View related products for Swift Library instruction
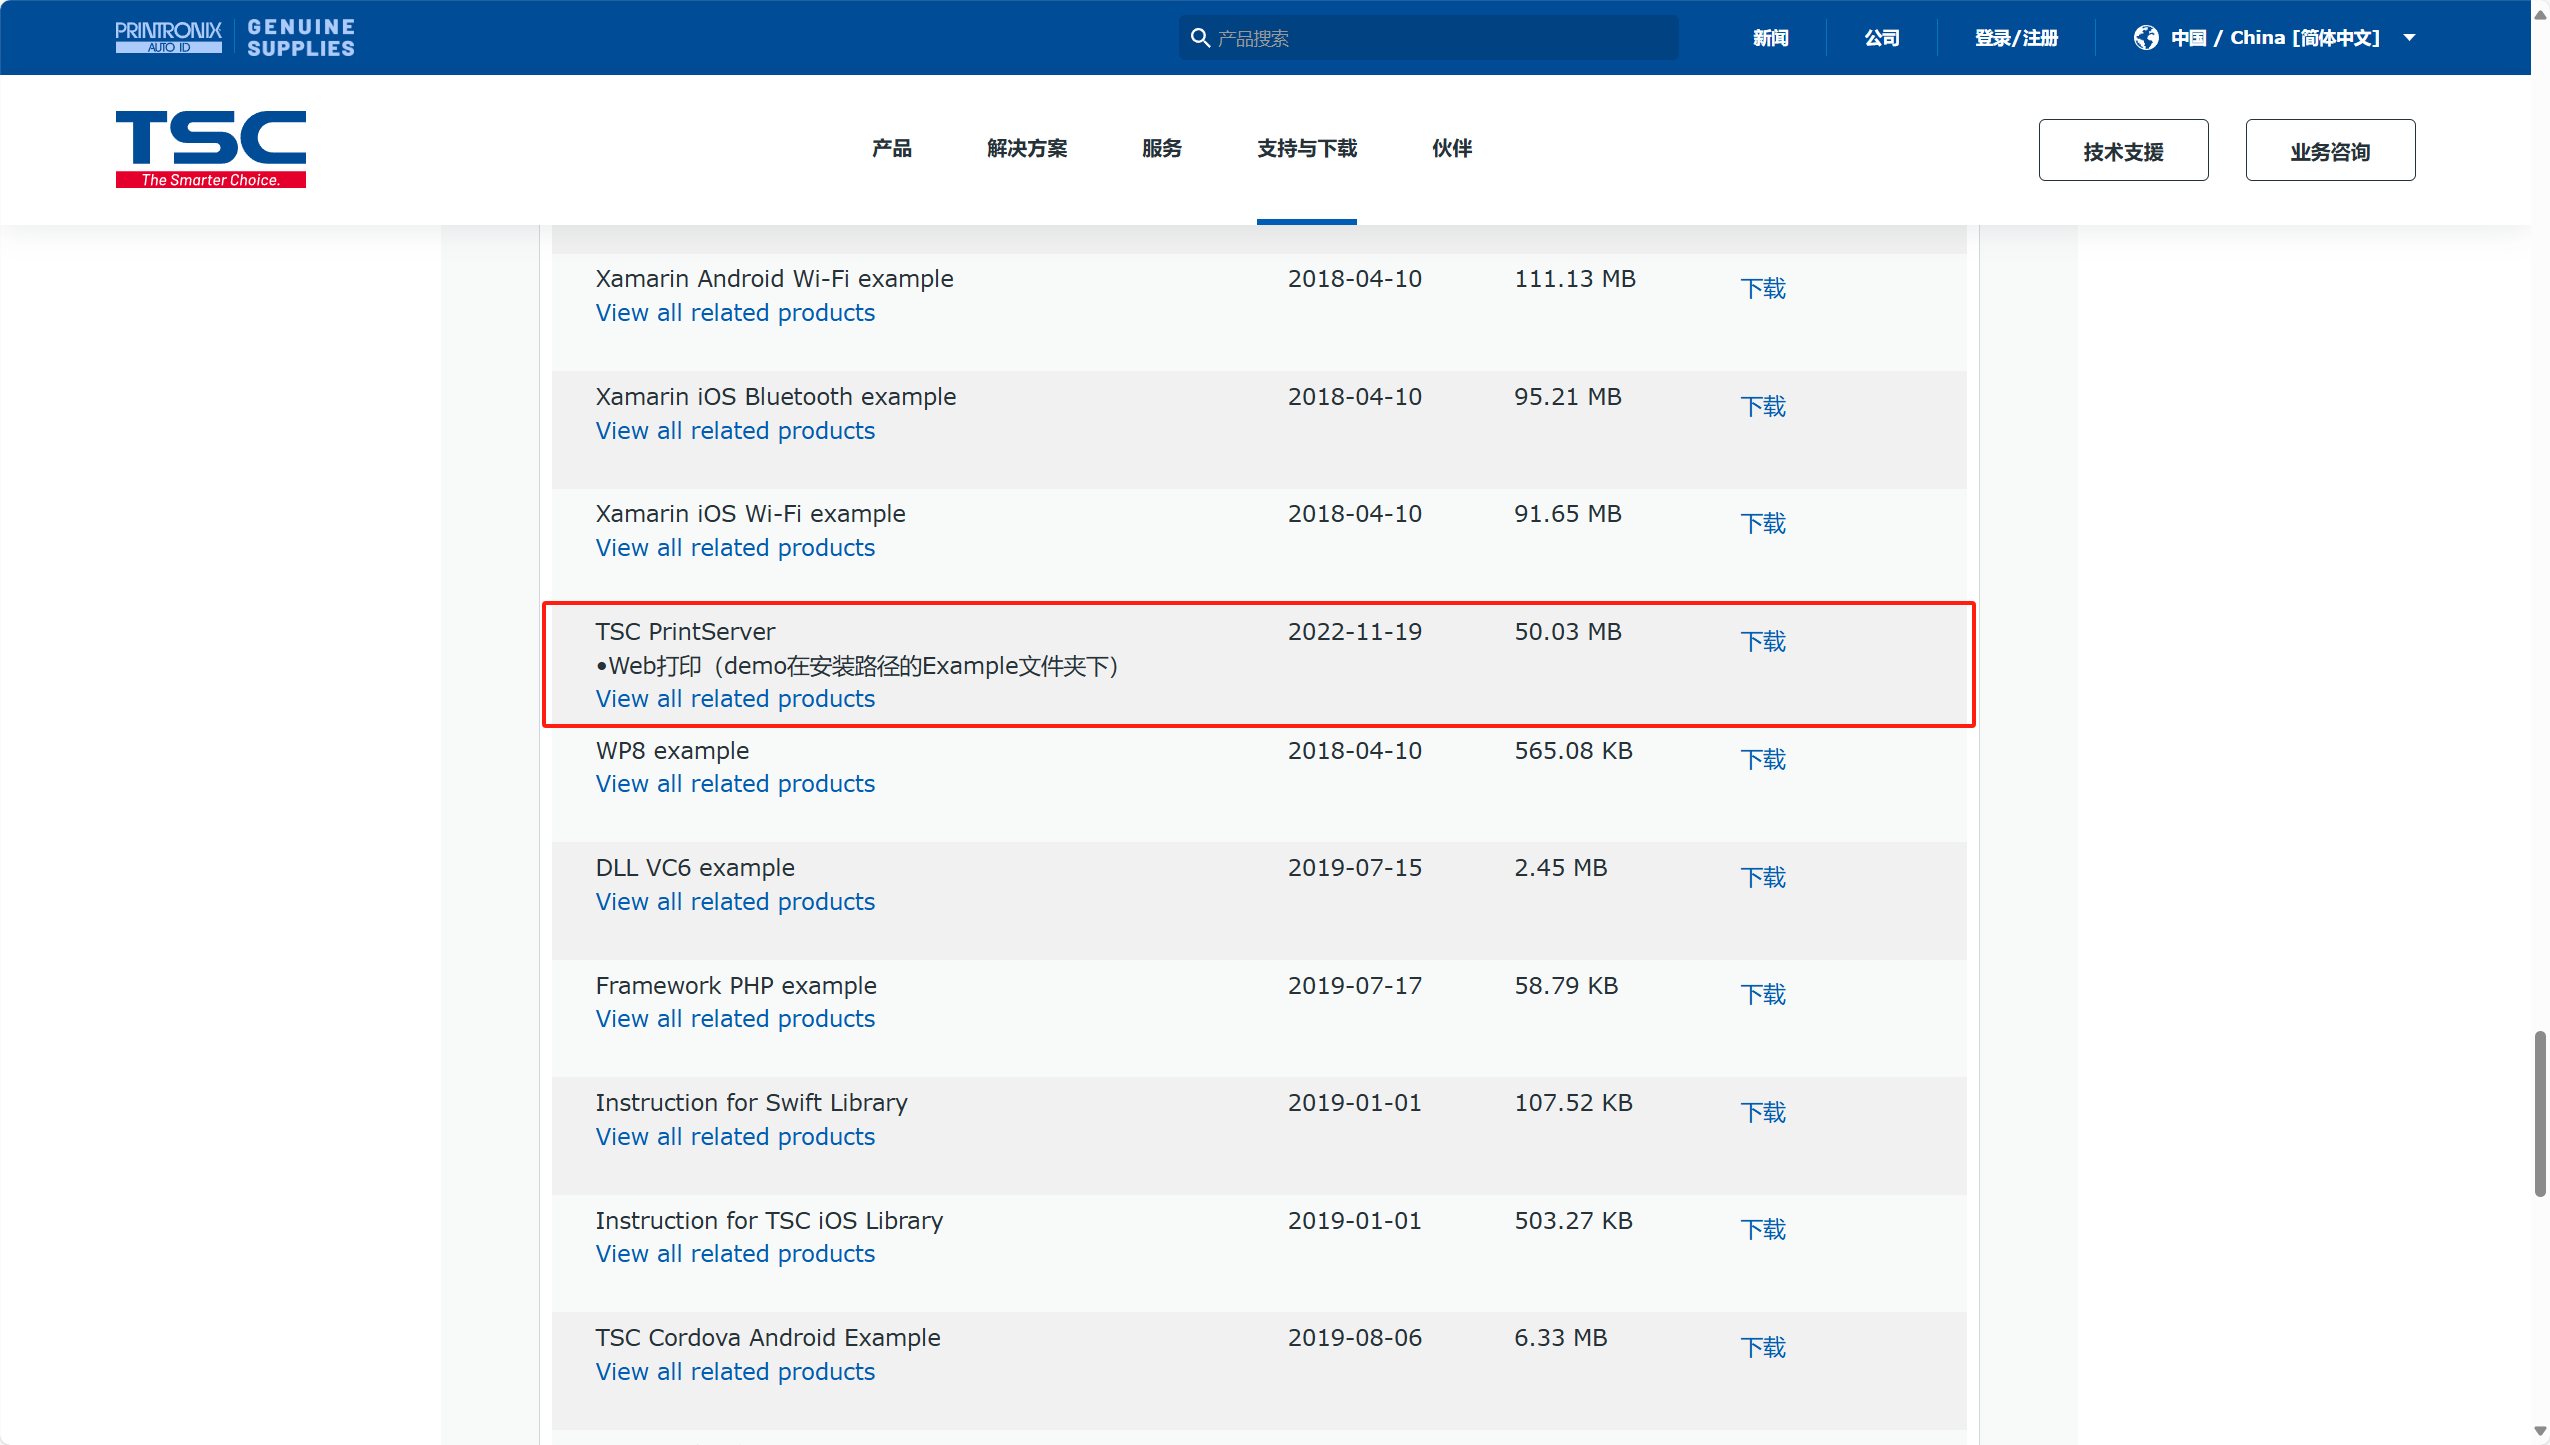Screen dimensions: 2550x1445 tap(735, 1137)
